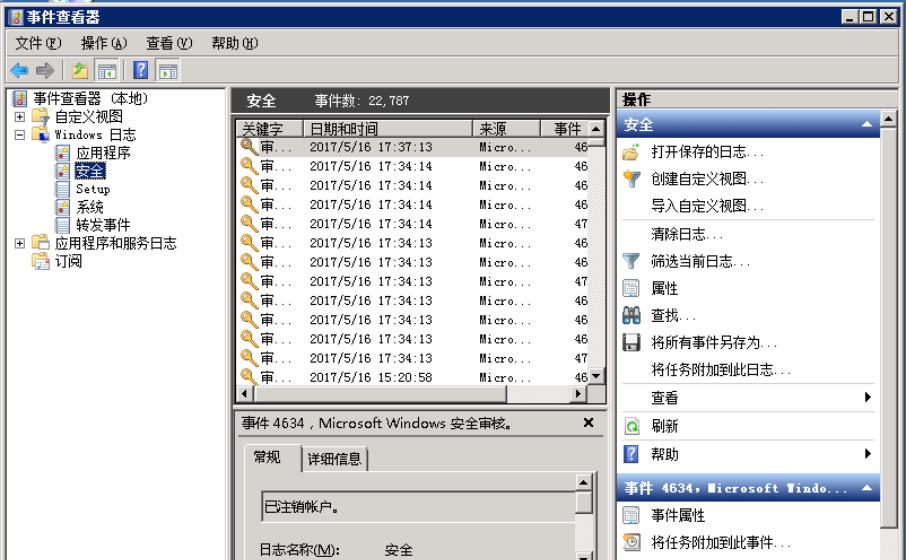Click the actions pane scrollbar up arrow
This screenshot has height=560, width=906.
[x=889, y=119]
